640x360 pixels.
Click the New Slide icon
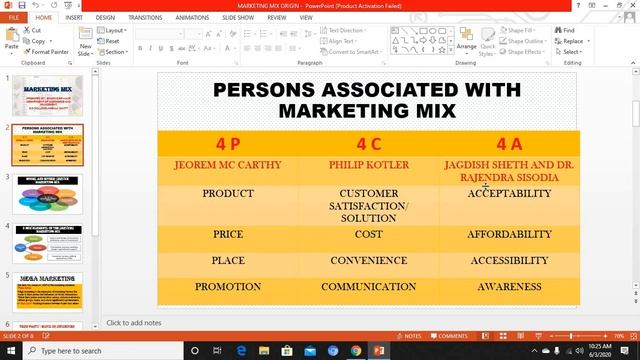(85, 34)
